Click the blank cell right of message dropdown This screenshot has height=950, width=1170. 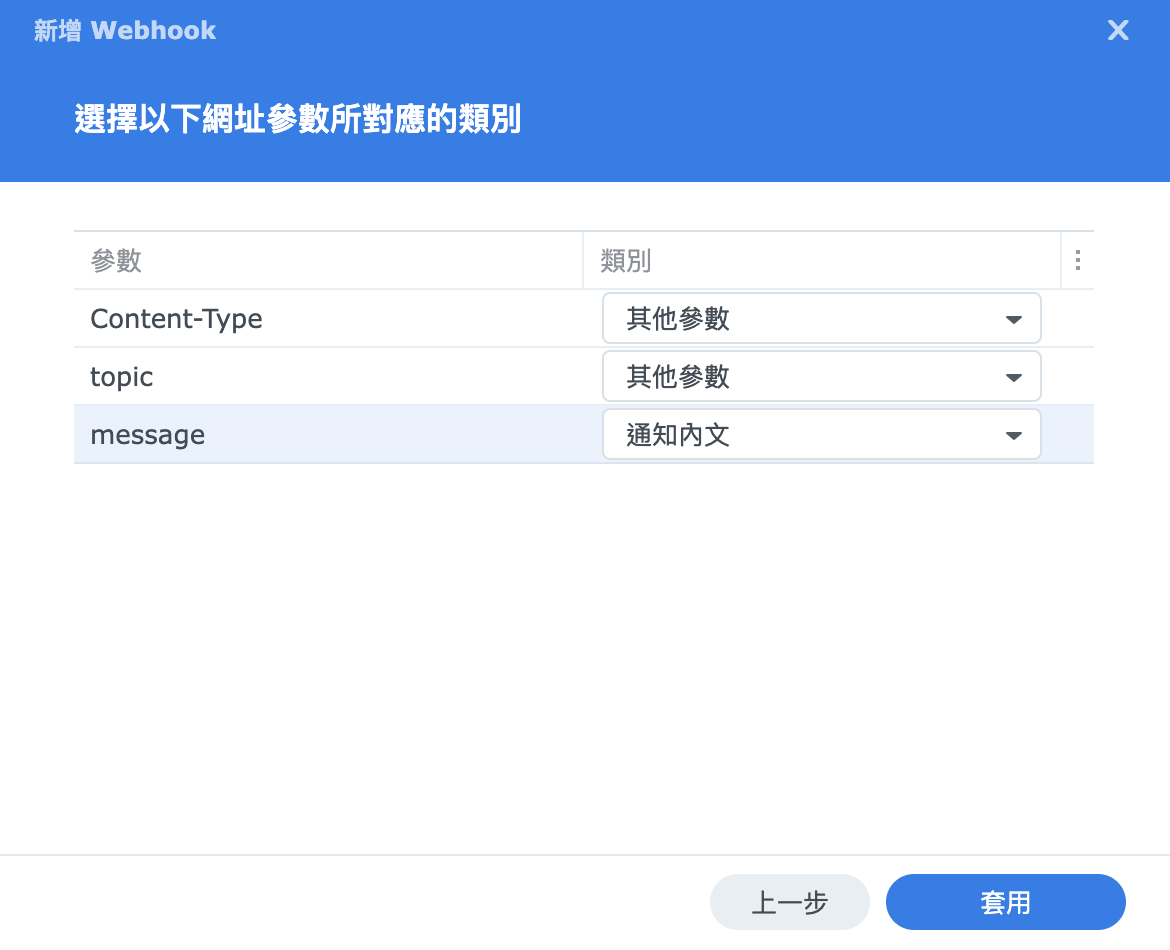[1068, 435]
